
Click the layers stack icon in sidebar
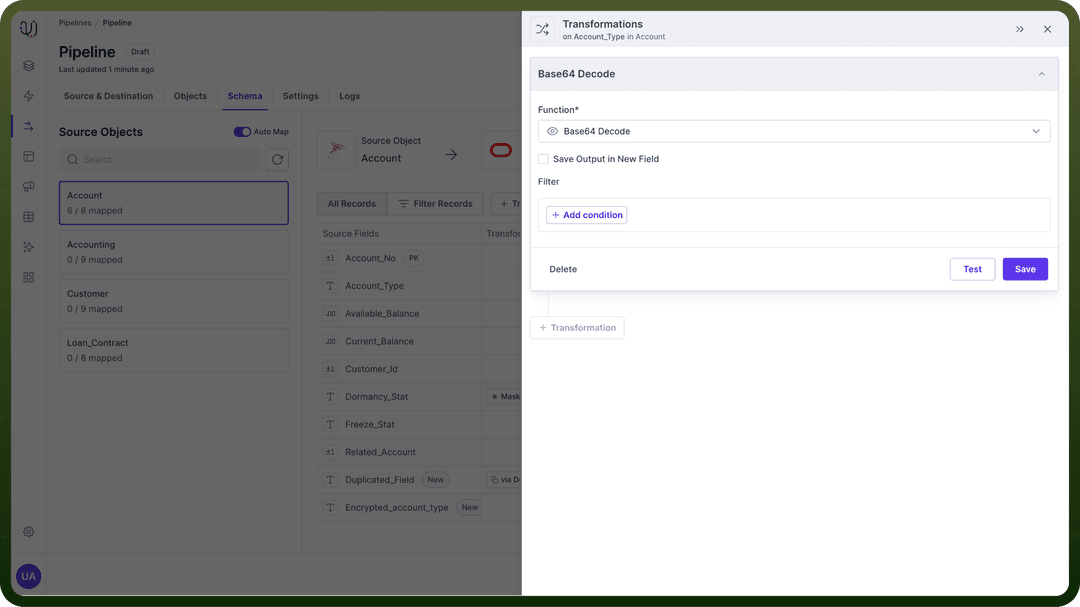(x=28, y=65)
